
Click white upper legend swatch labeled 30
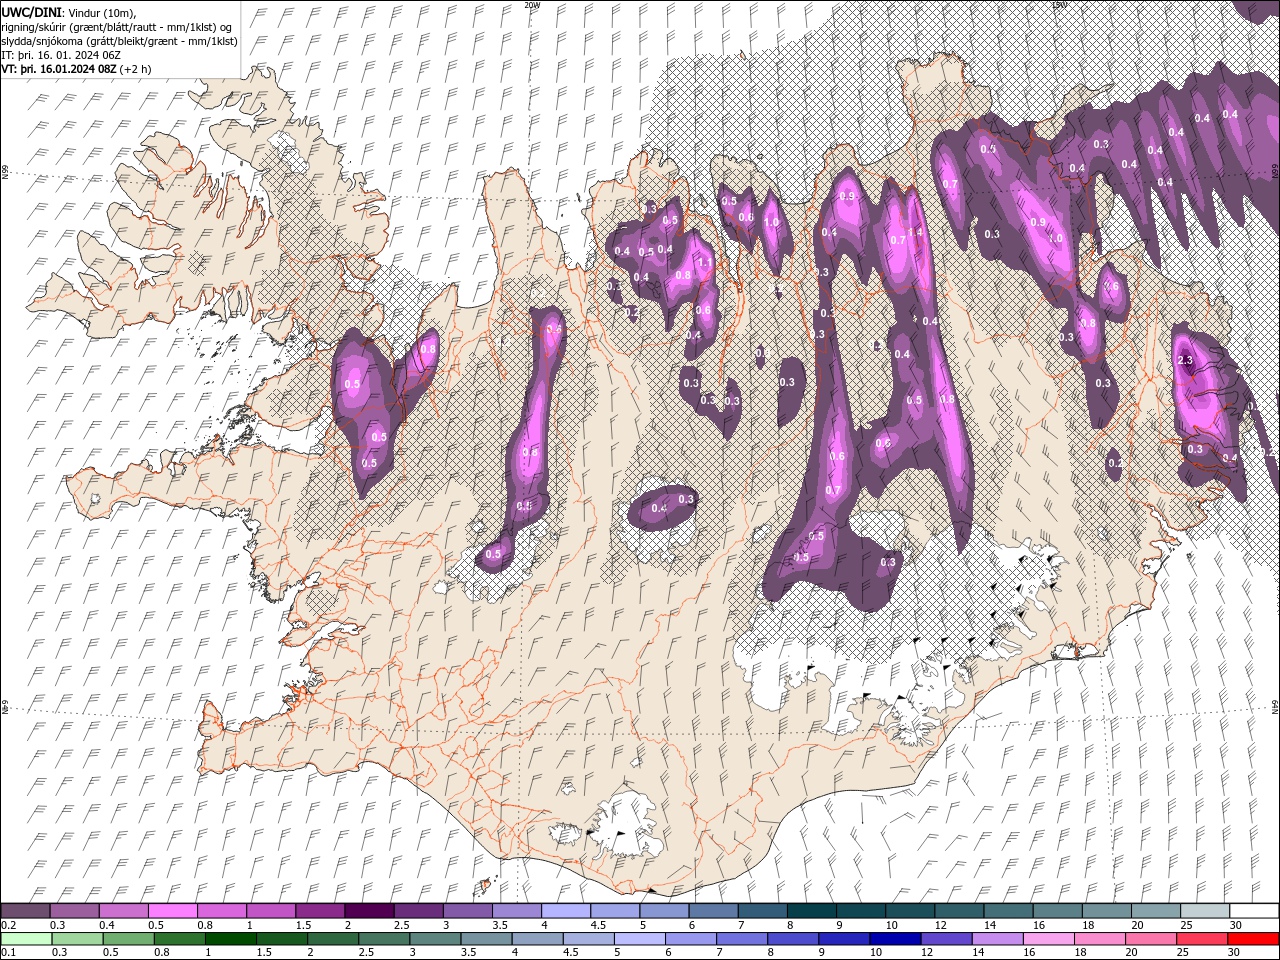pyautogui.click(x=1254, y=911)
